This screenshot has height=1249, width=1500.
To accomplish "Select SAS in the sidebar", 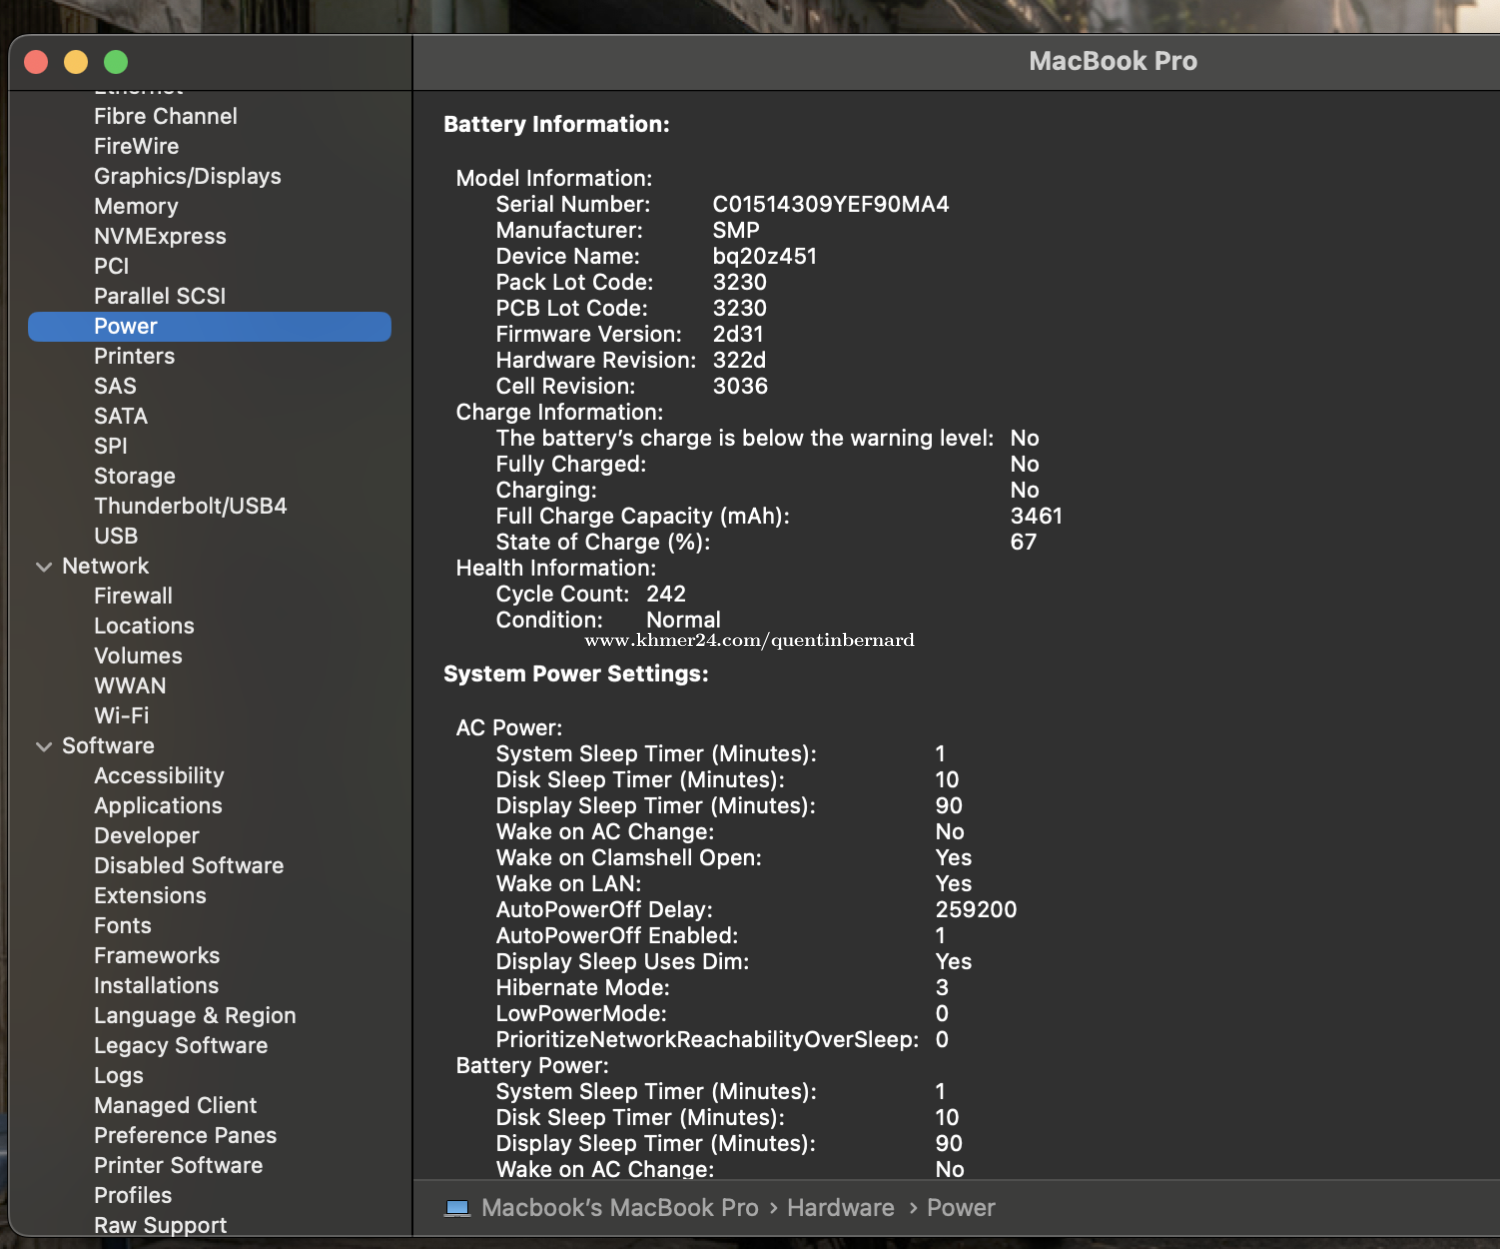I will point(115,386).
